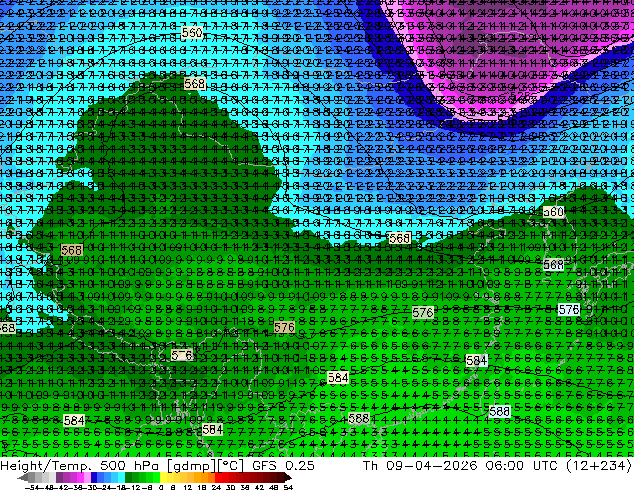
Task: Click the 560 contour label near the map top
Action: tap(192, 32)
